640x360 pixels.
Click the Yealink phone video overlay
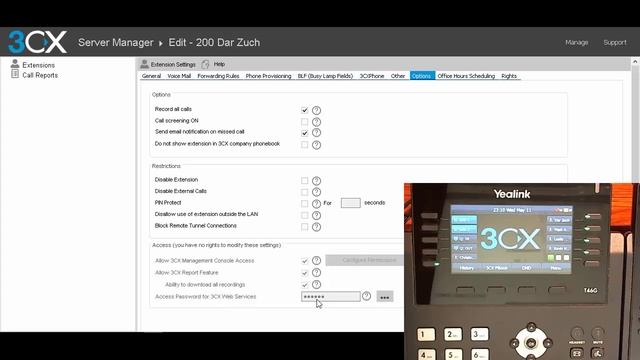coord(522,271)
